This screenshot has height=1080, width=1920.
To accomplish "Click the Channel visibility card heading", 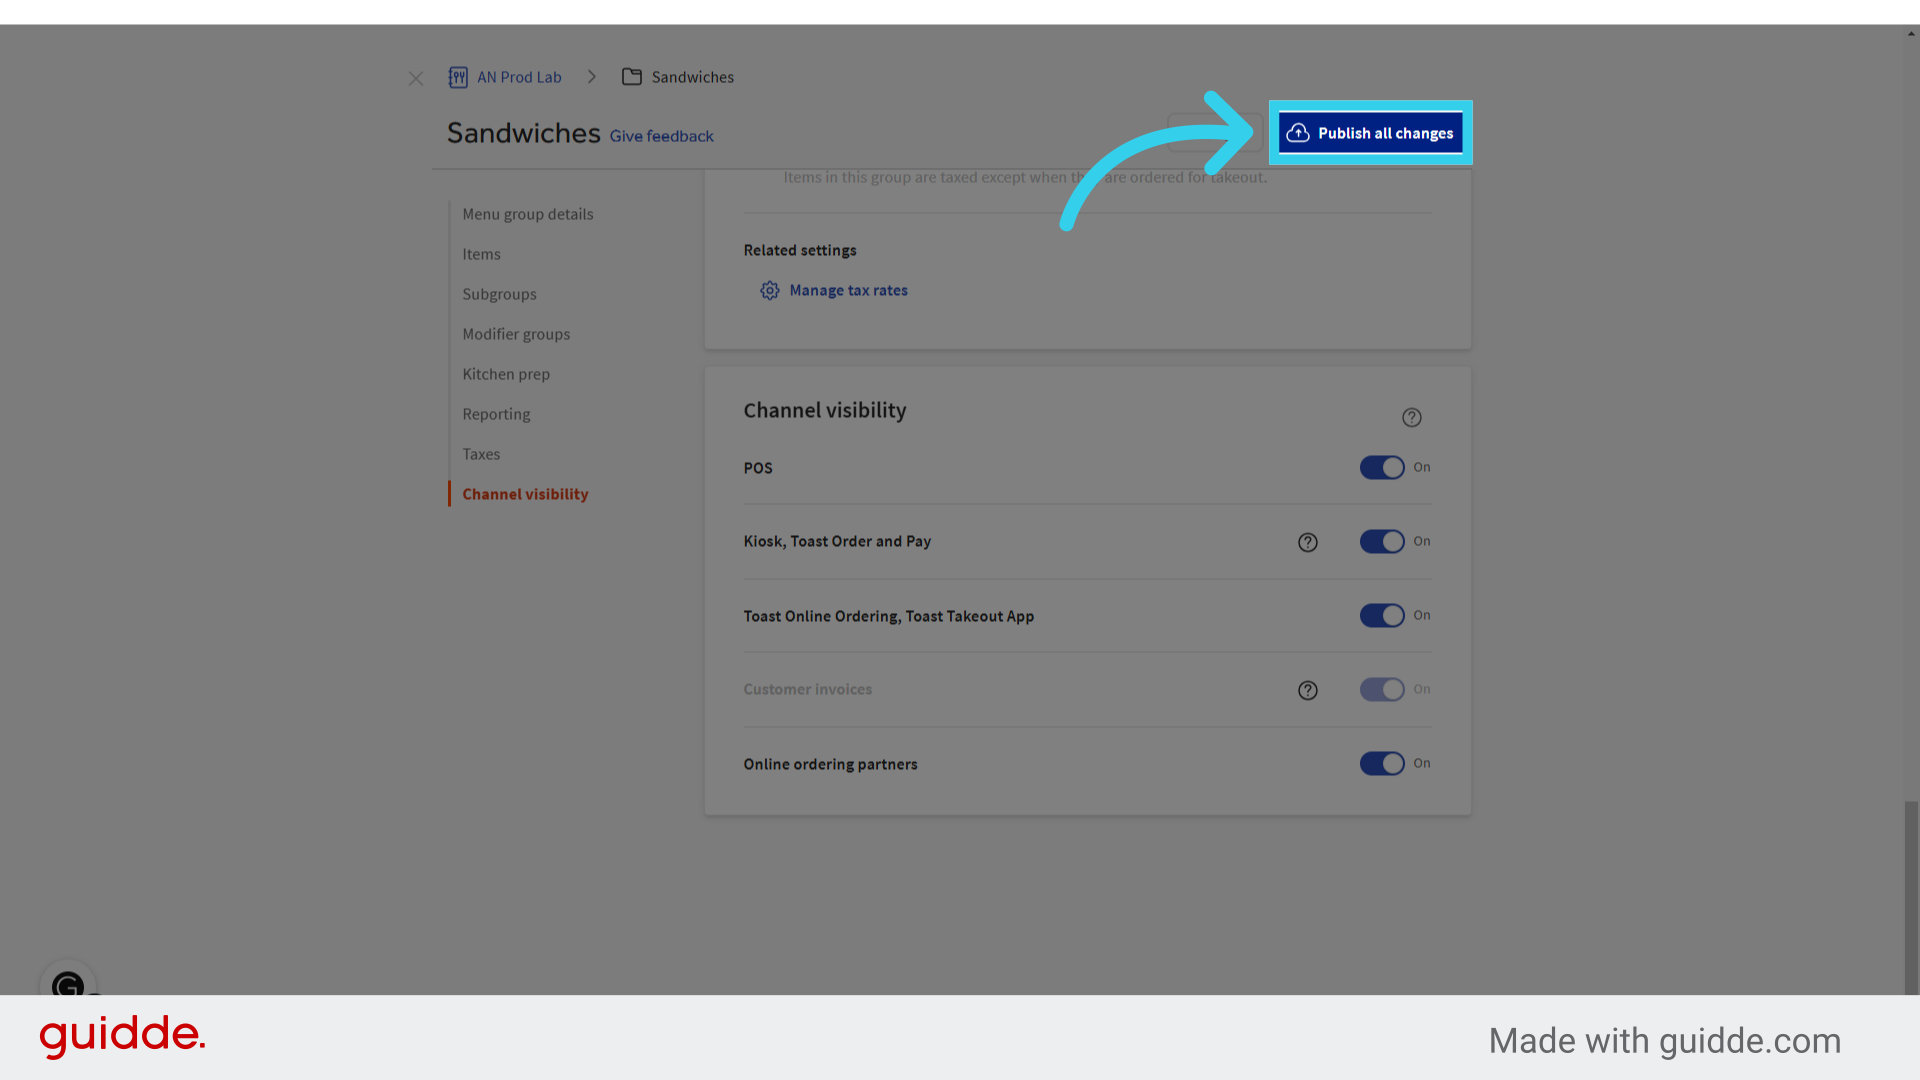I will 825,410.
